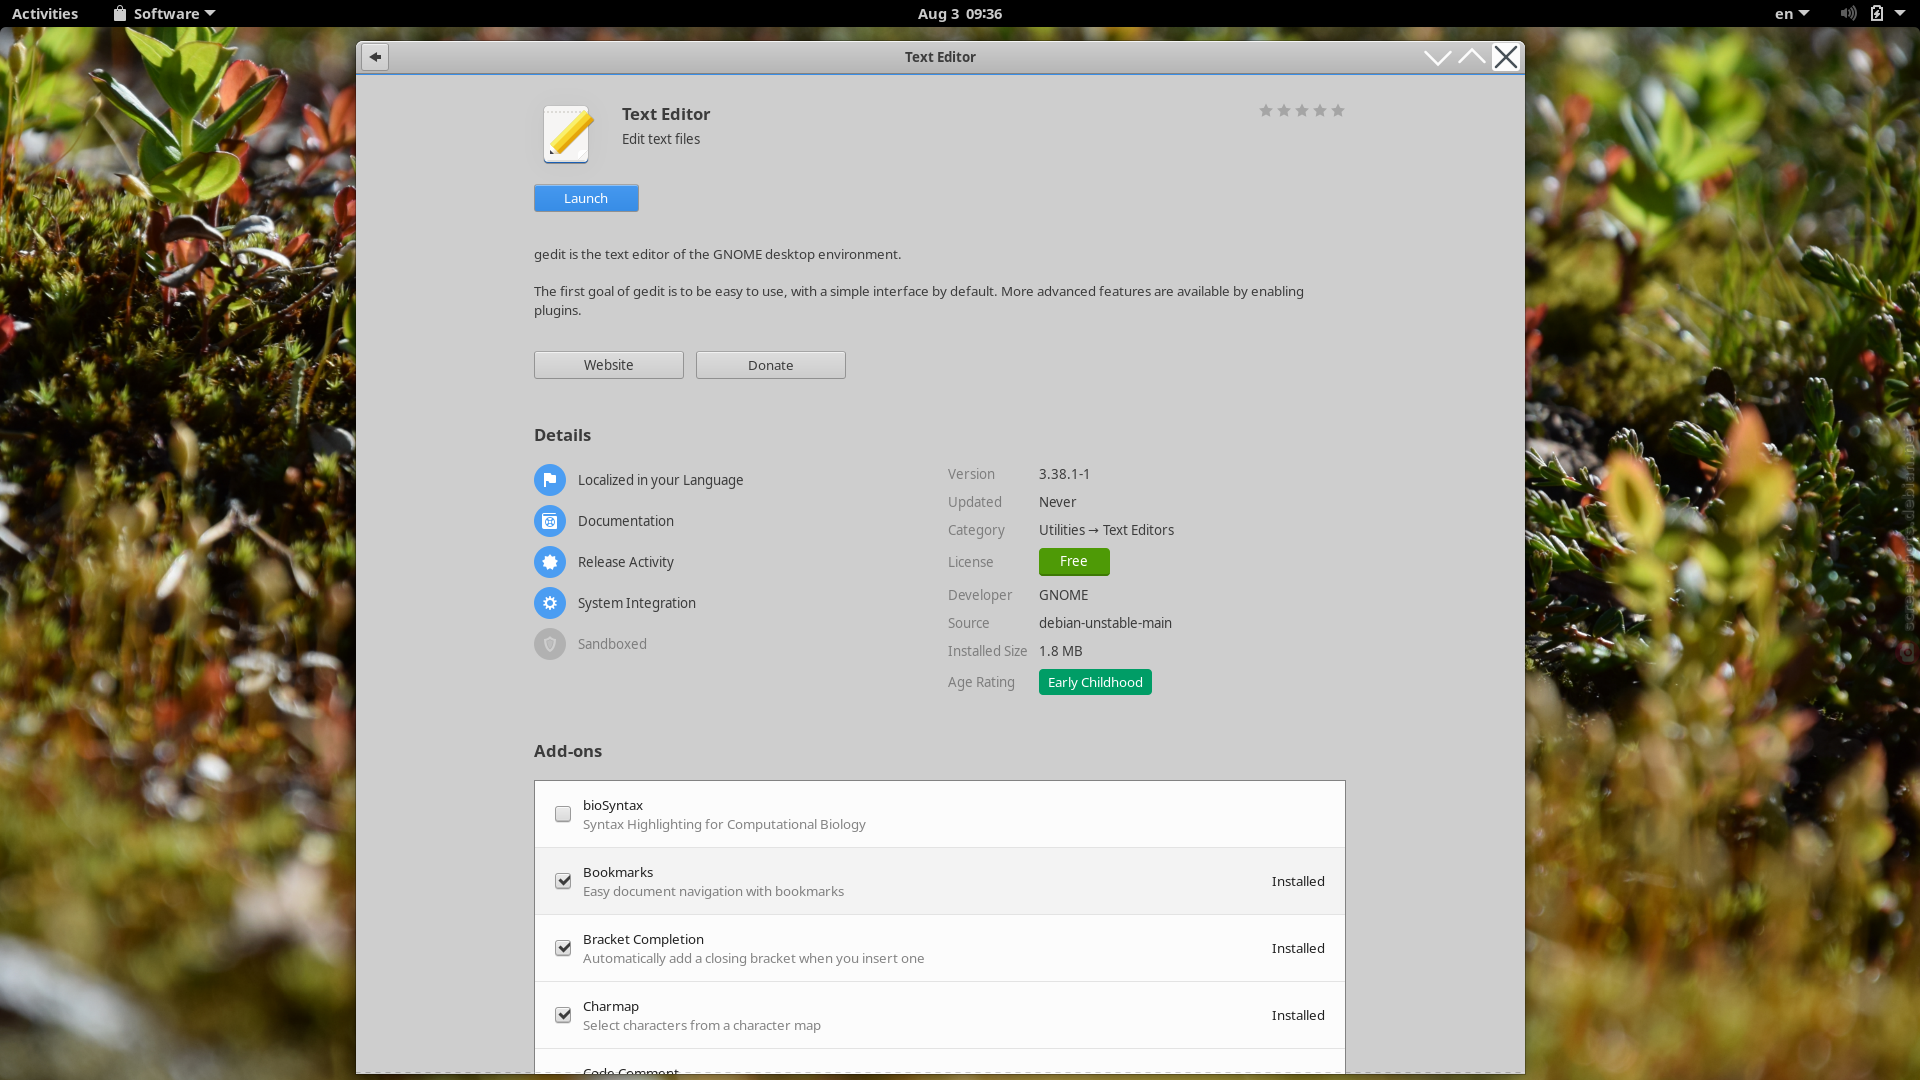
Task: Click the Bracket Completion add-on name
Action: click(643, 939)
